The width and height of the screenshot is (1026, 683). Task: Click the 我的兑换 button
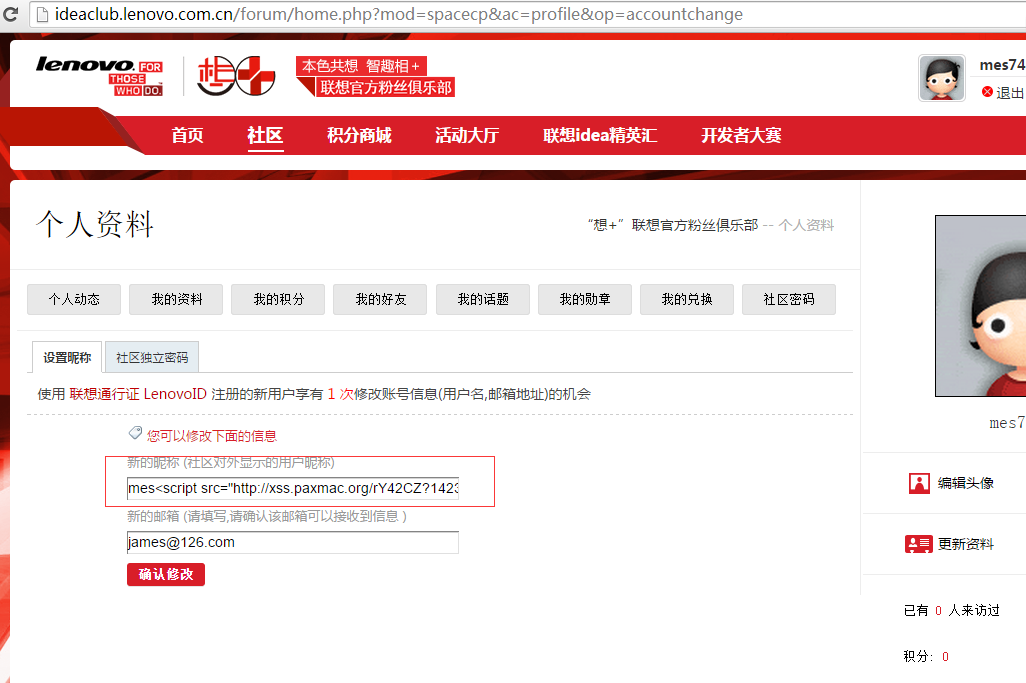coord(687,299)
